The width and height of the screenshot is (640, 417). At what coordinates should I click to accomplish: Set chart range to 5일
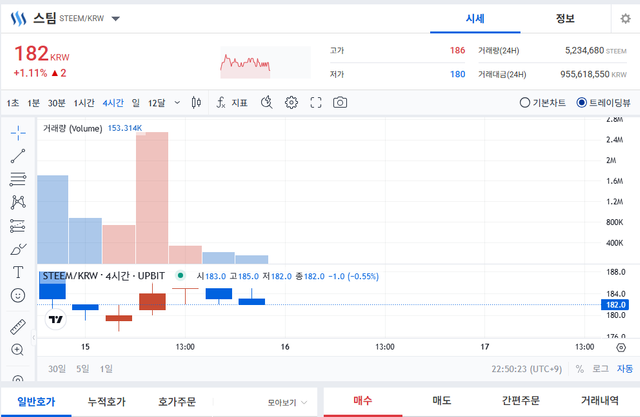point(82,369)
